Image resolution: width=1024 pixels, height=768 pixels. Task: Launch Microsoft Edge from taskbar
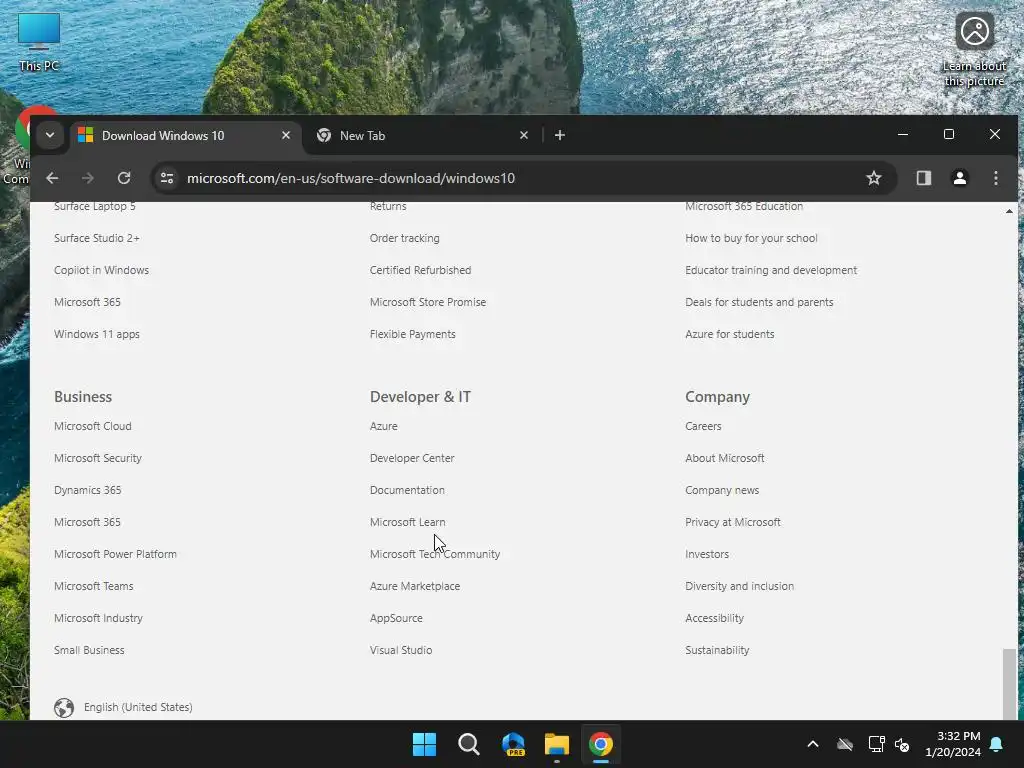(513, 744)
